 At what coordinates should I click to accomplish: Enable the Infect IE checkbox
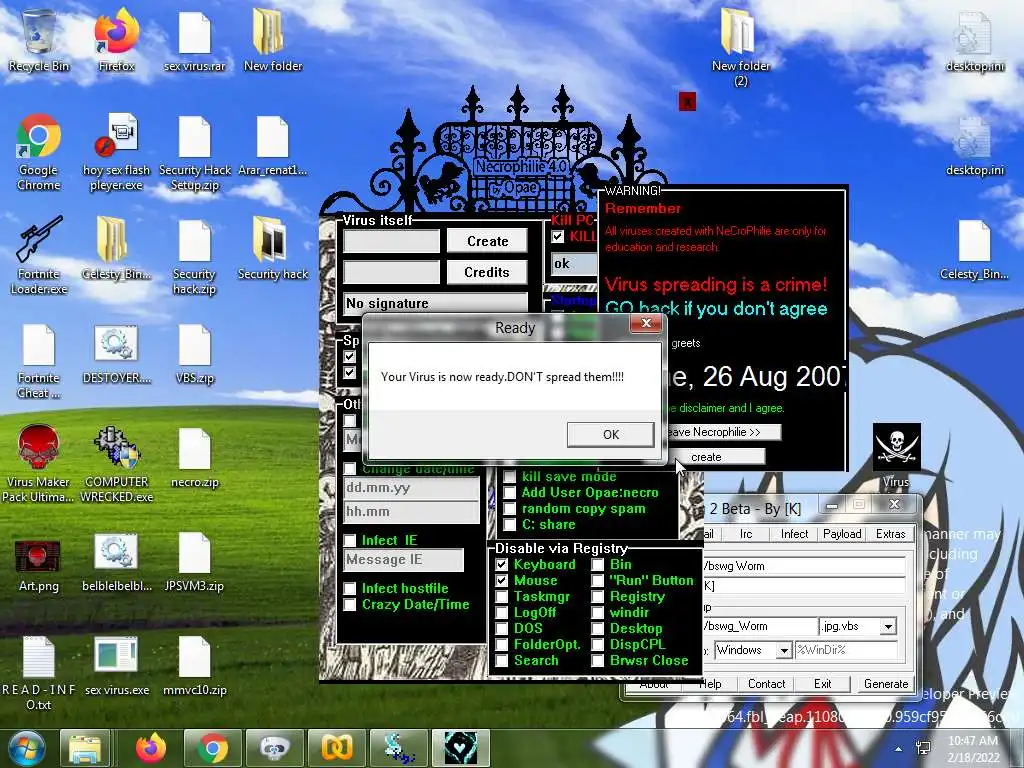click(350, 541)
